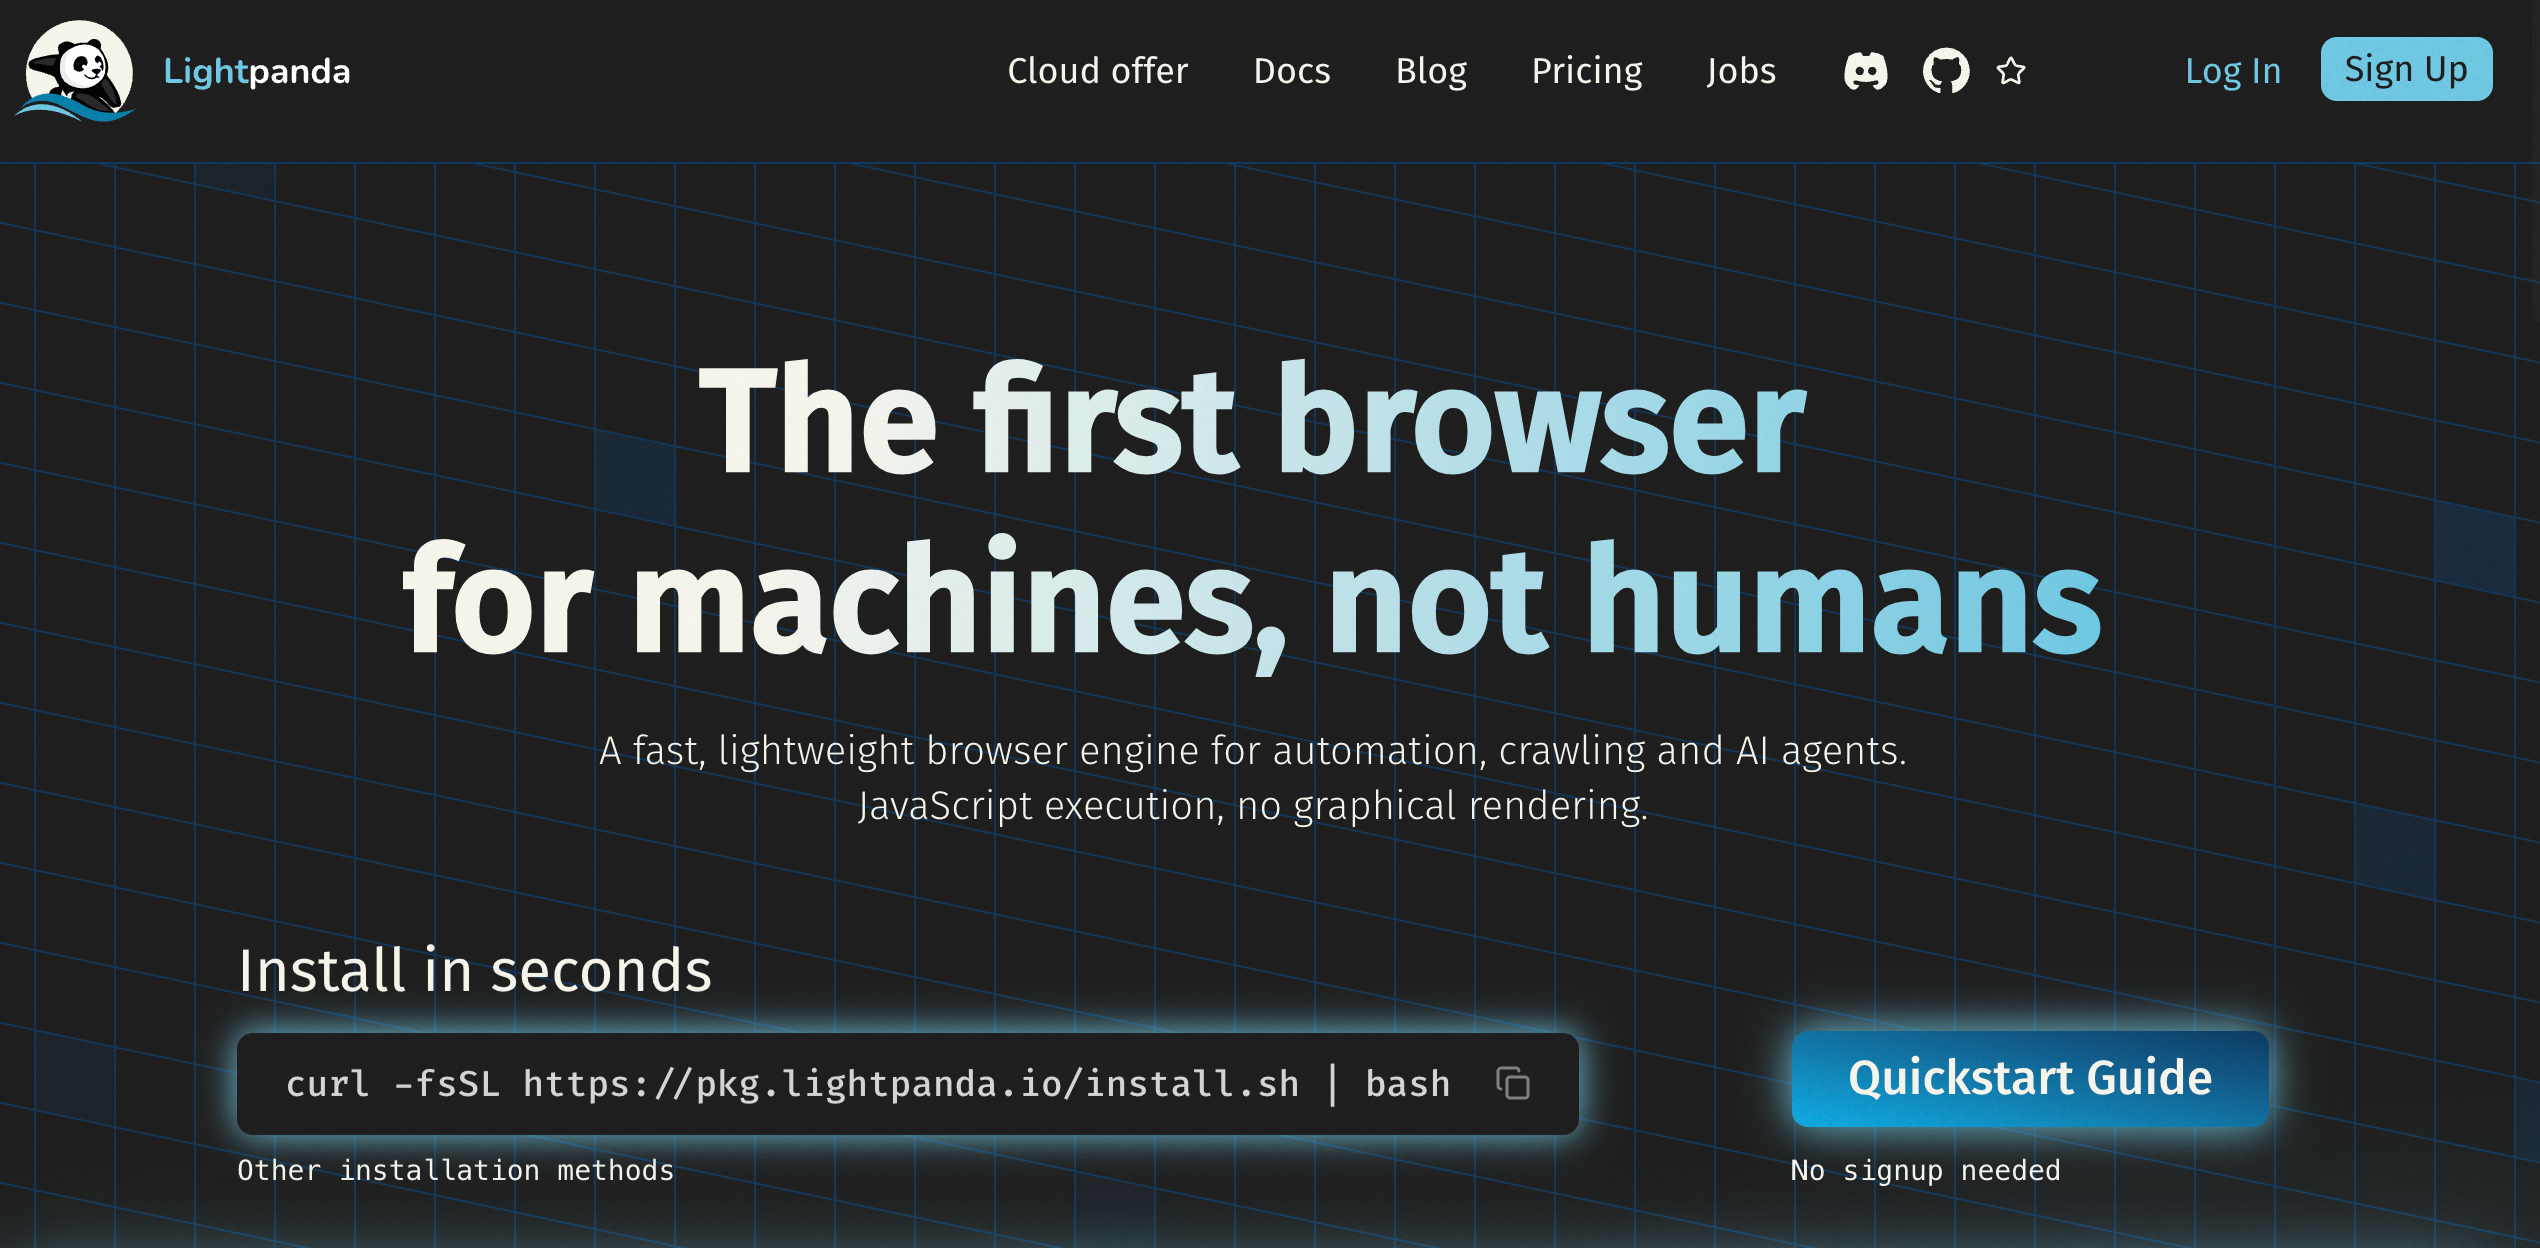View the Pricing page

1587,71
